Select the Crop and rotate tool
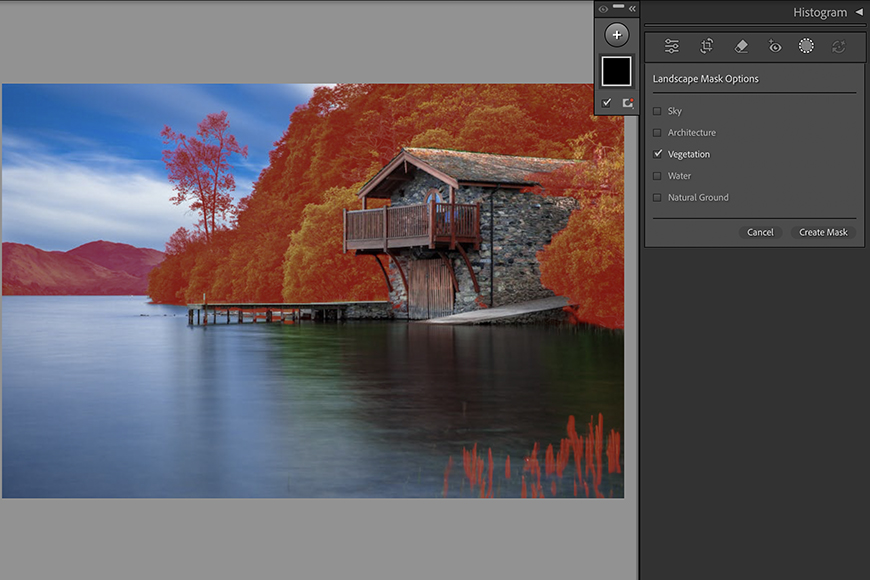Image resolution: width=870 pixels, height=580 pixels. 707,46
